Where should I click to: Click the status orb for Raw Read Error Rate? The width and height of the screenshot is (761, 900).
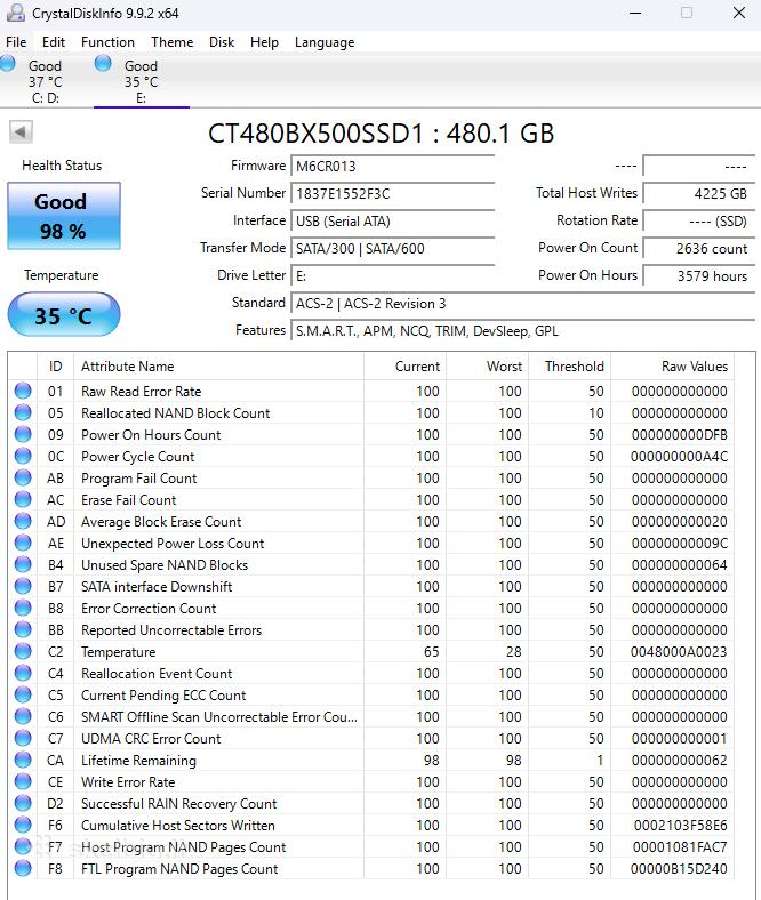[x=23, y=391]
